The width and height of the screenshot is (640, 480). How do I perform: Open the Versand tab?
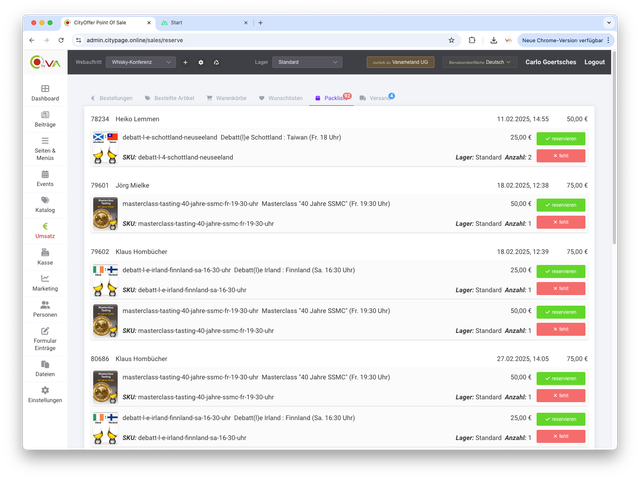pos(376,98)
